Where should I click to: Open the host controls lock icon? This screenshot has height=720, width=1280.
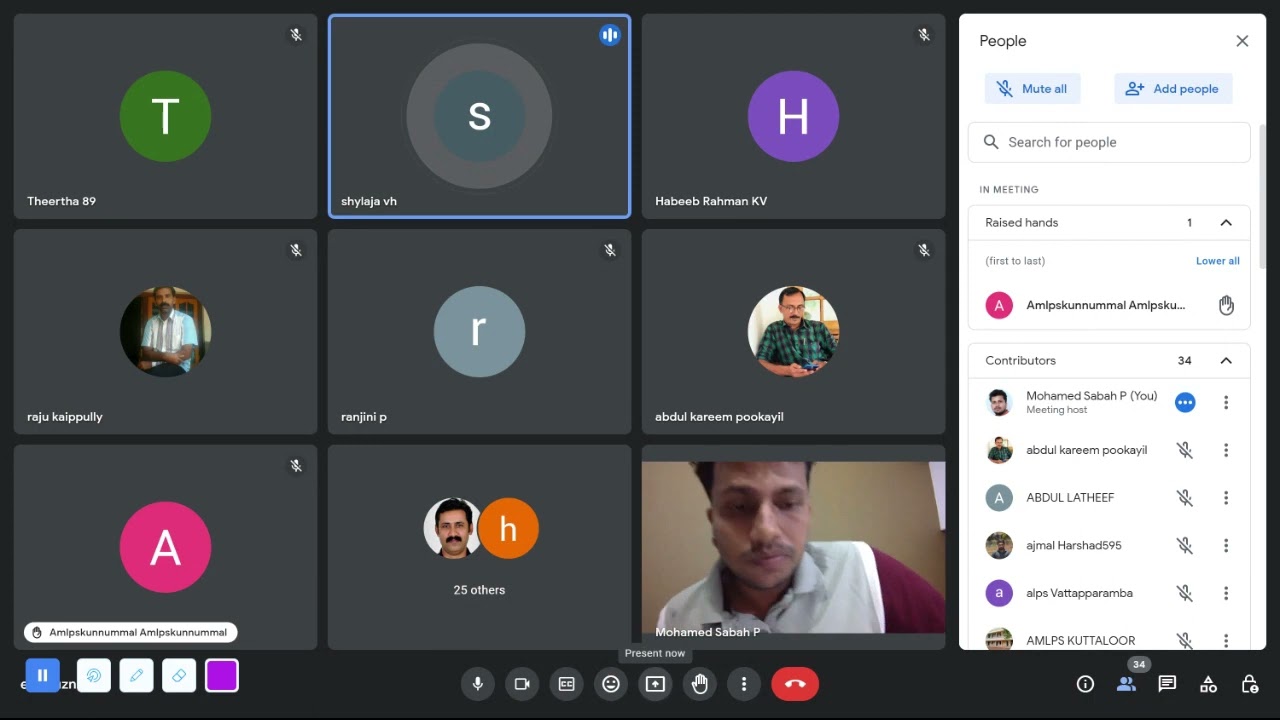pyautogui.click(x=1249, y=684)
